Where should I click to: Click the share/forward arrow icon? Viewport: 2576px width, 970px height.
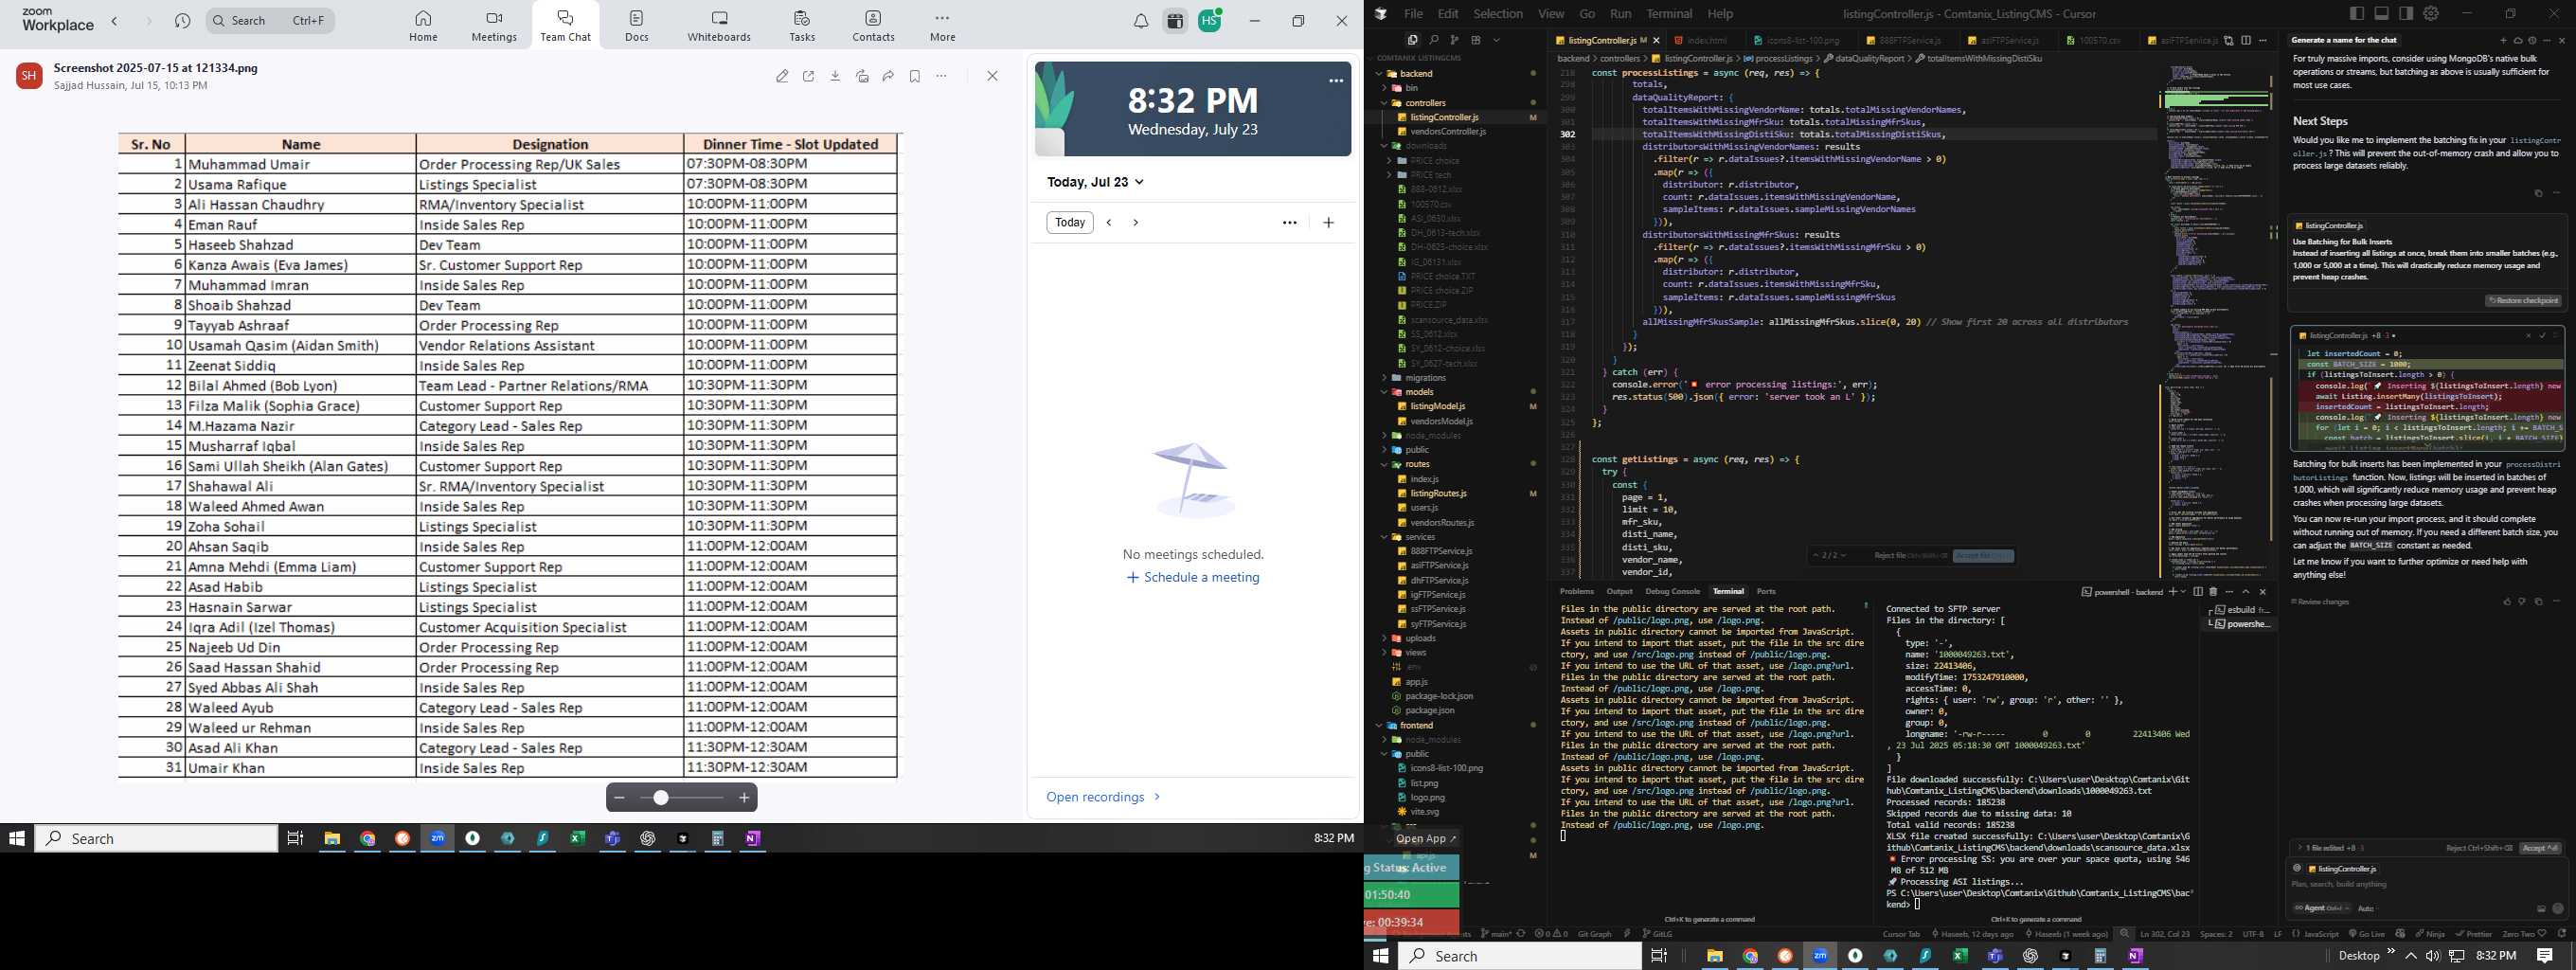tap(888, 76)
